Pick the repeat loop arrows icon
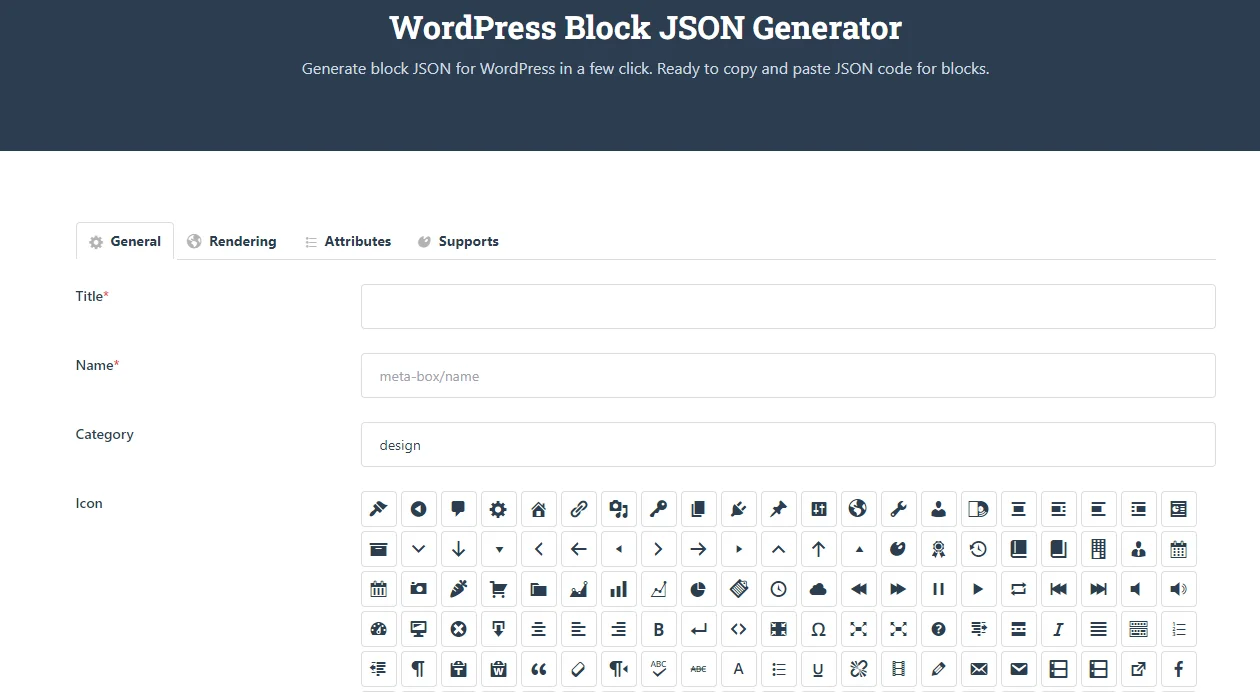This screenshot has height=692, width=1260. tap(1019, 589)
